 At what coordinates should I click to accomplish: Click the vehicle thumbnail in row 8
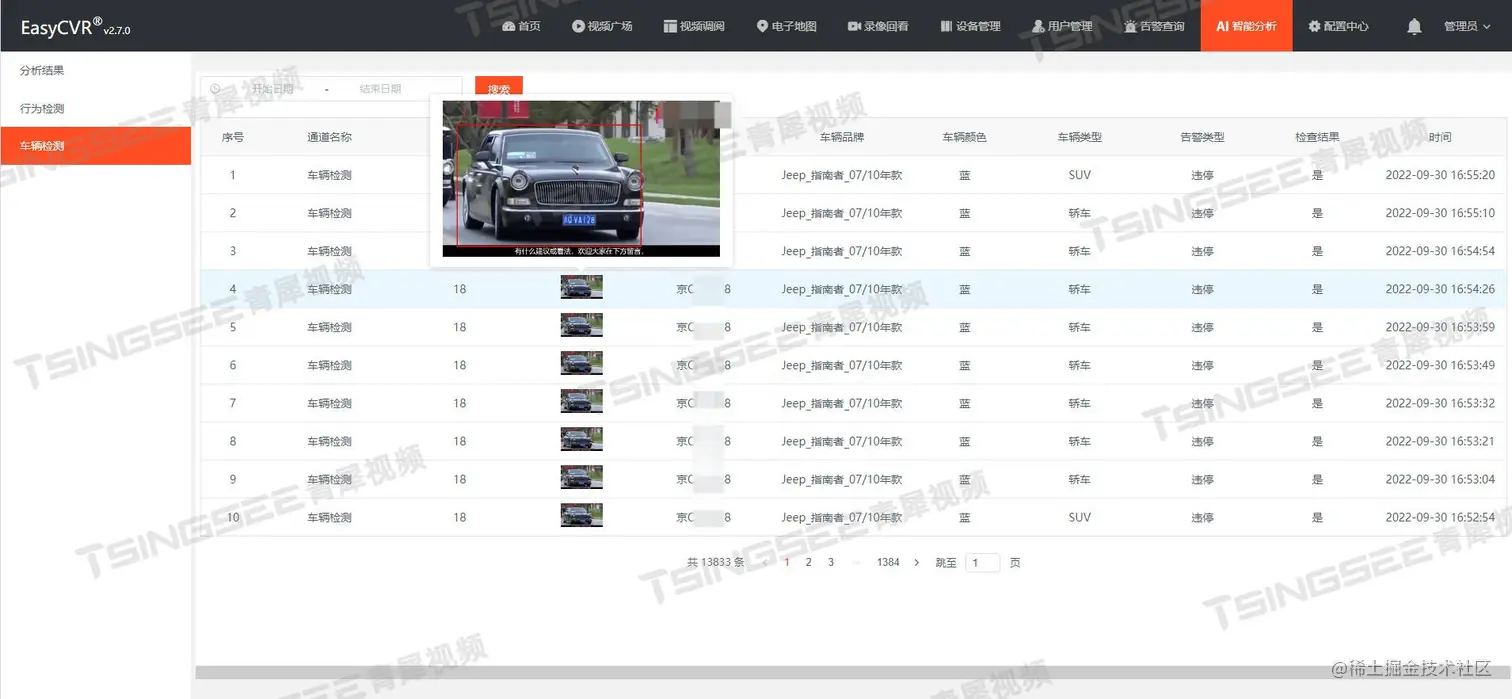pyautogui.click(x=581, y=440)
